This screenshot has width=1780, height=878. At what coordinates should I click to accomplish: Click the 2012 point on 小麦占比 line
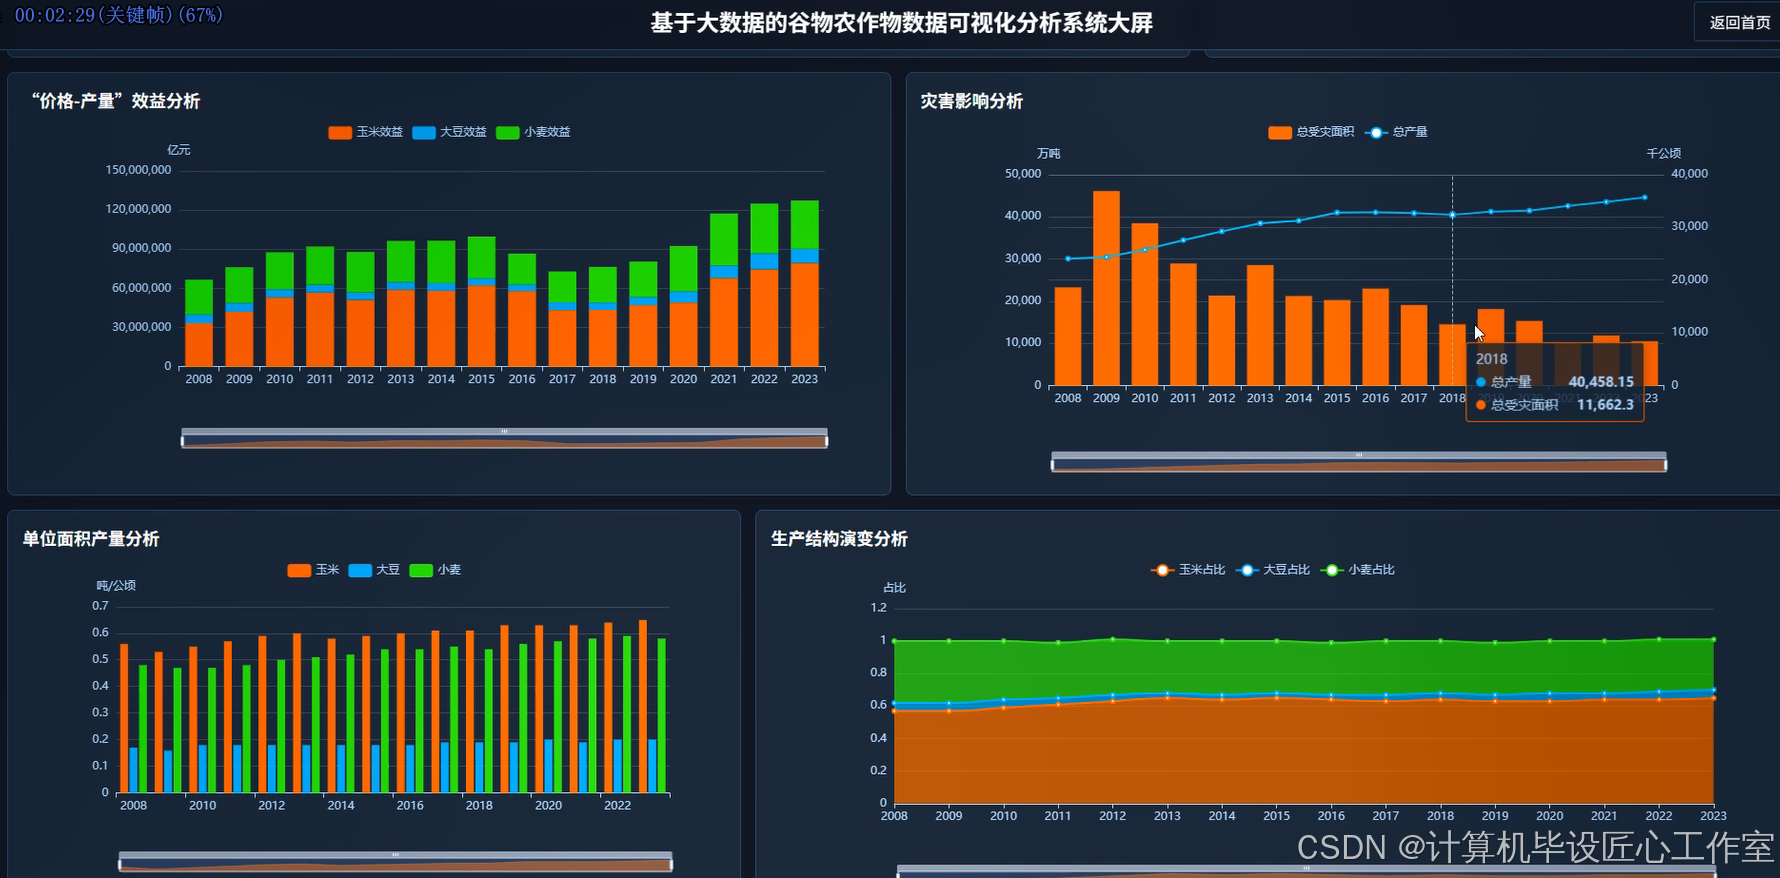[1113, 639]
